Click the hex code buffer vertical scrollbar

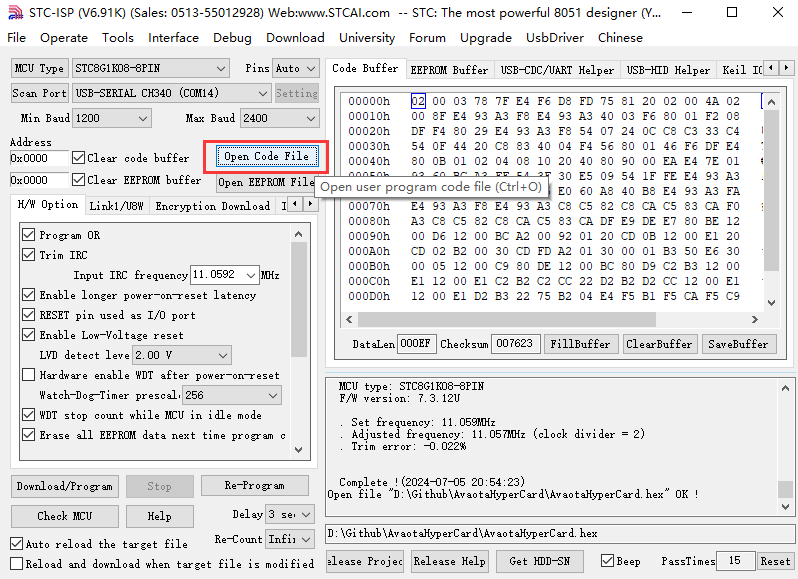pyautogui.click(x=768, y=200)
